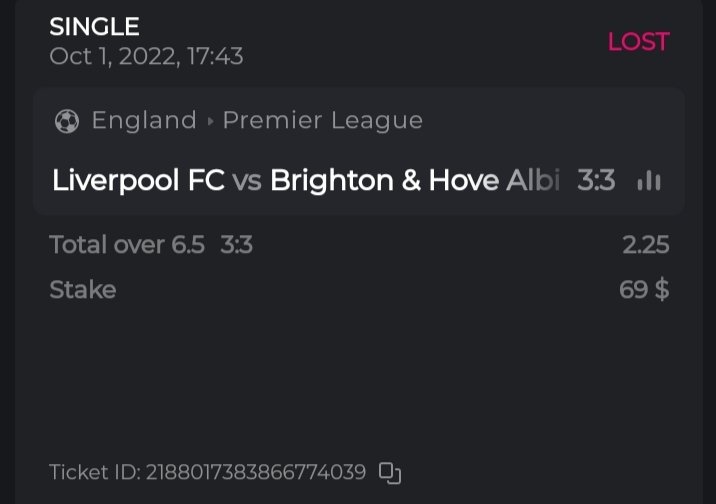Click the Ticket ID label
This screenshot has width=716, height=504.
point(95,471)
